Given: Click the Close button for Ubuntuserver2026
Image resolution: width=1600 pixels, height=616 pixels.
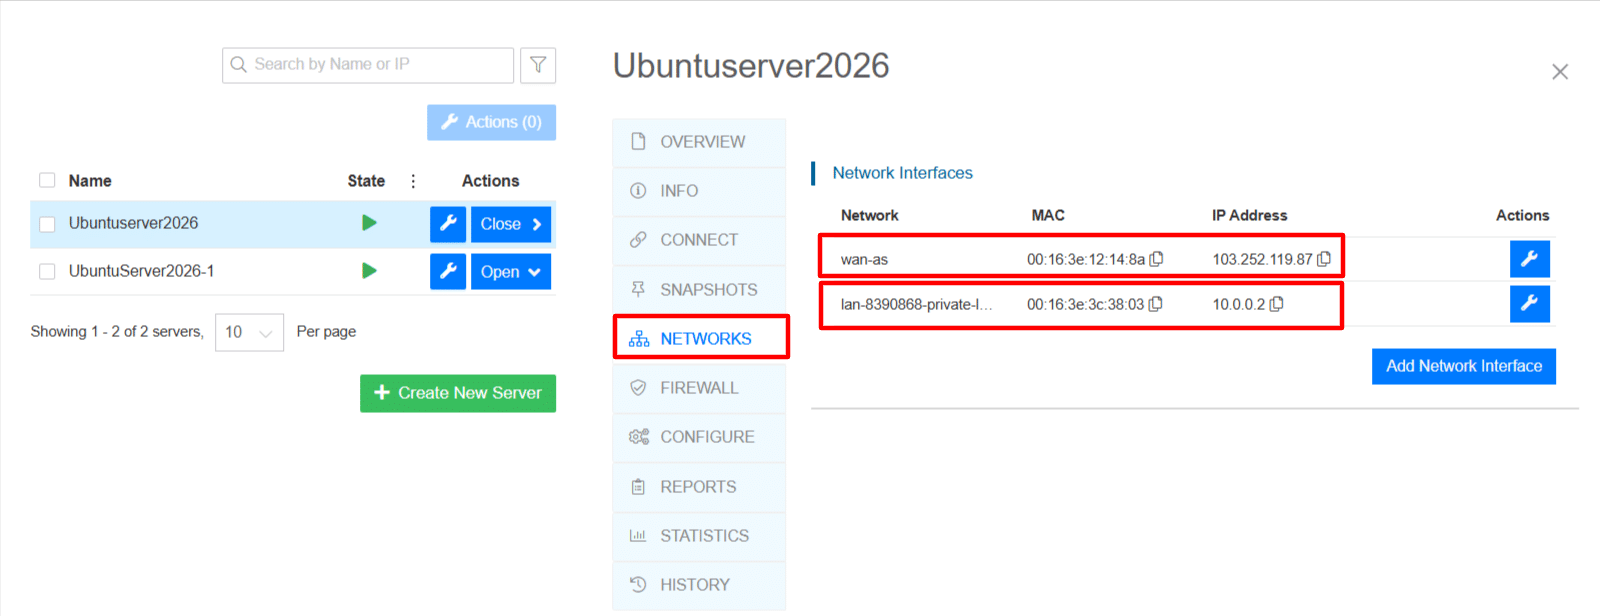Looking at the screenshot, I should [511, 224].
